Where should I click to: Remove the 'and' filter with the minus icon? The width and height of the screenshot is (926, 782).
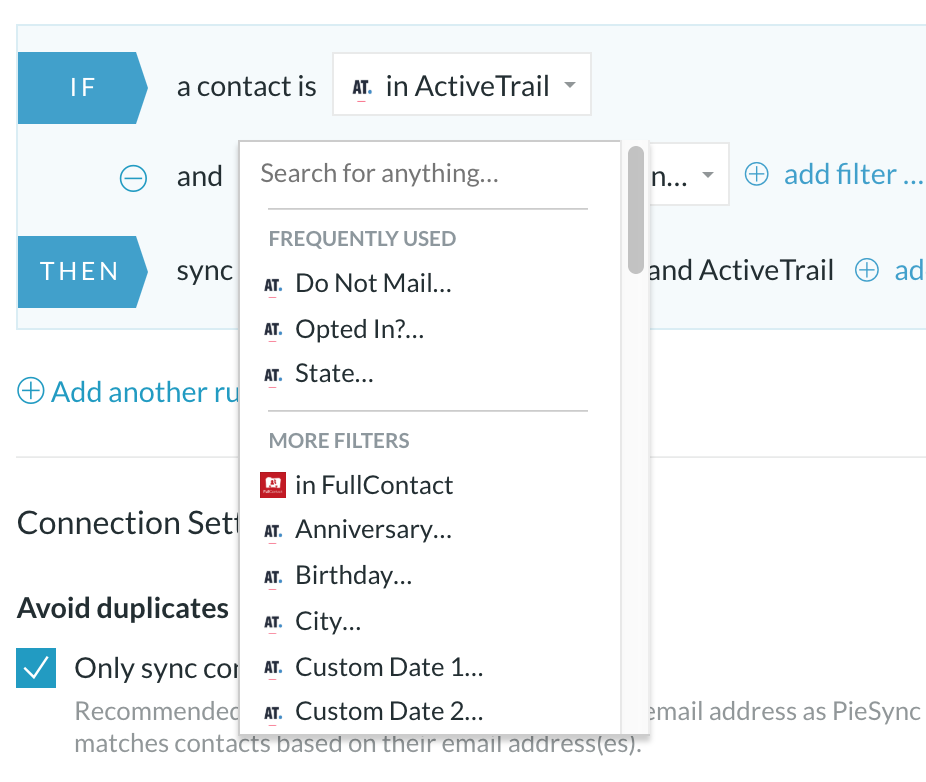tap(133, 178)
